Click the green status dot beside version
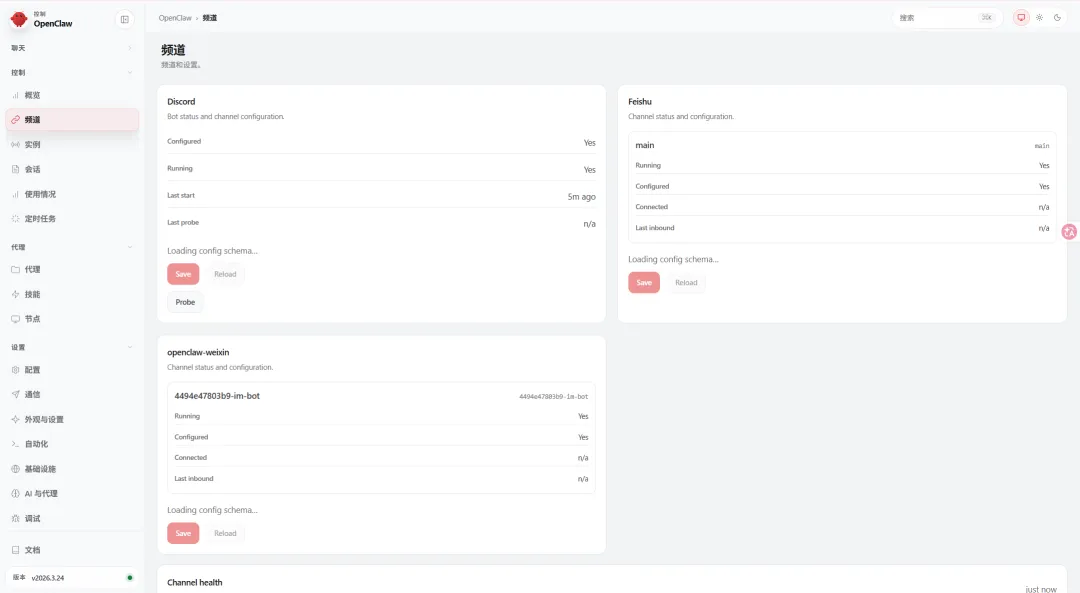This screenshot has width=1080, height=593. (129, 578)
